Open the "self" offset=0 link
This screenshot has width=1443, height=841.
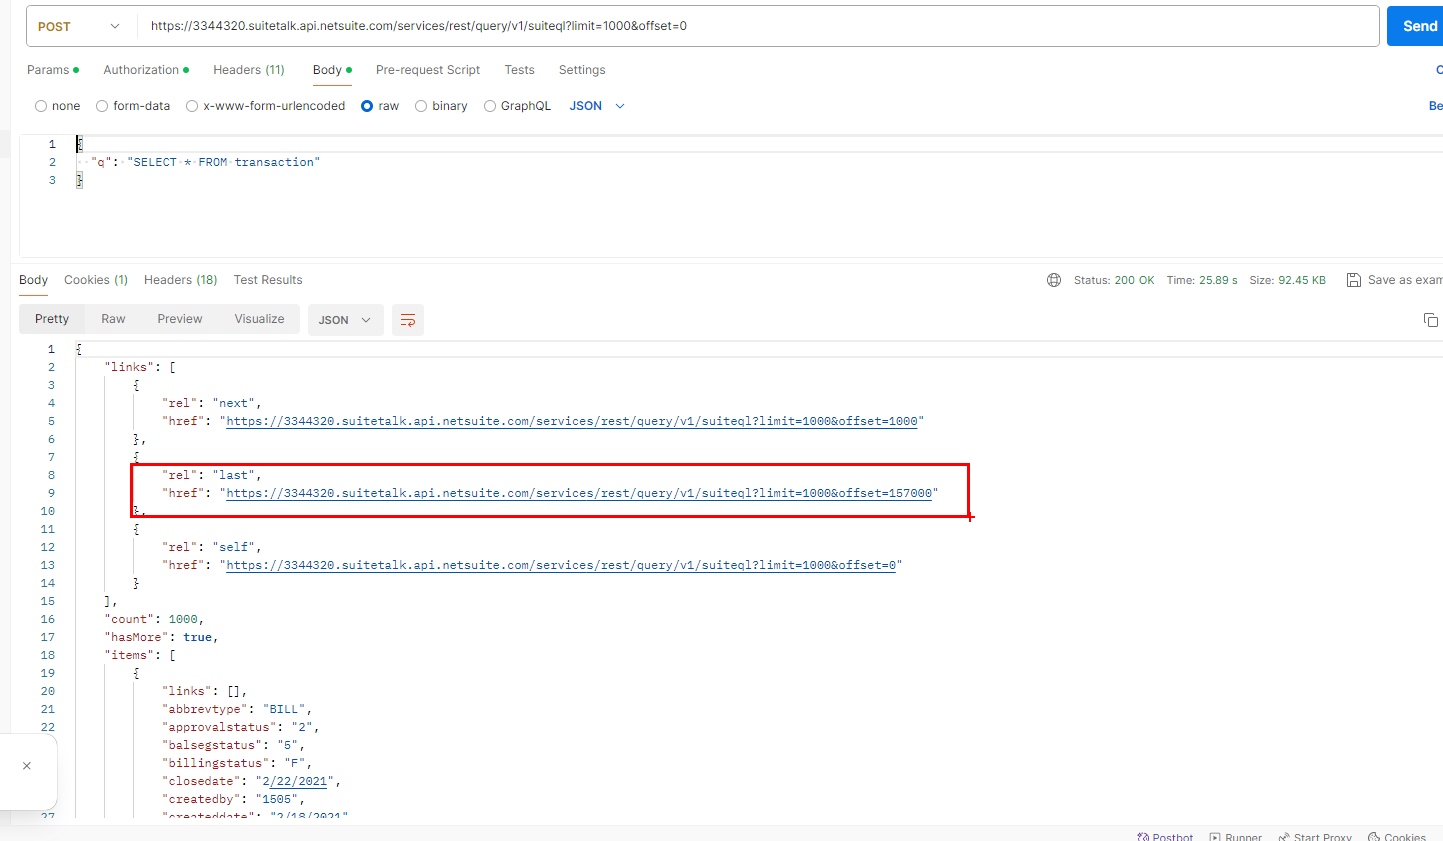click(x=561, y=565)
